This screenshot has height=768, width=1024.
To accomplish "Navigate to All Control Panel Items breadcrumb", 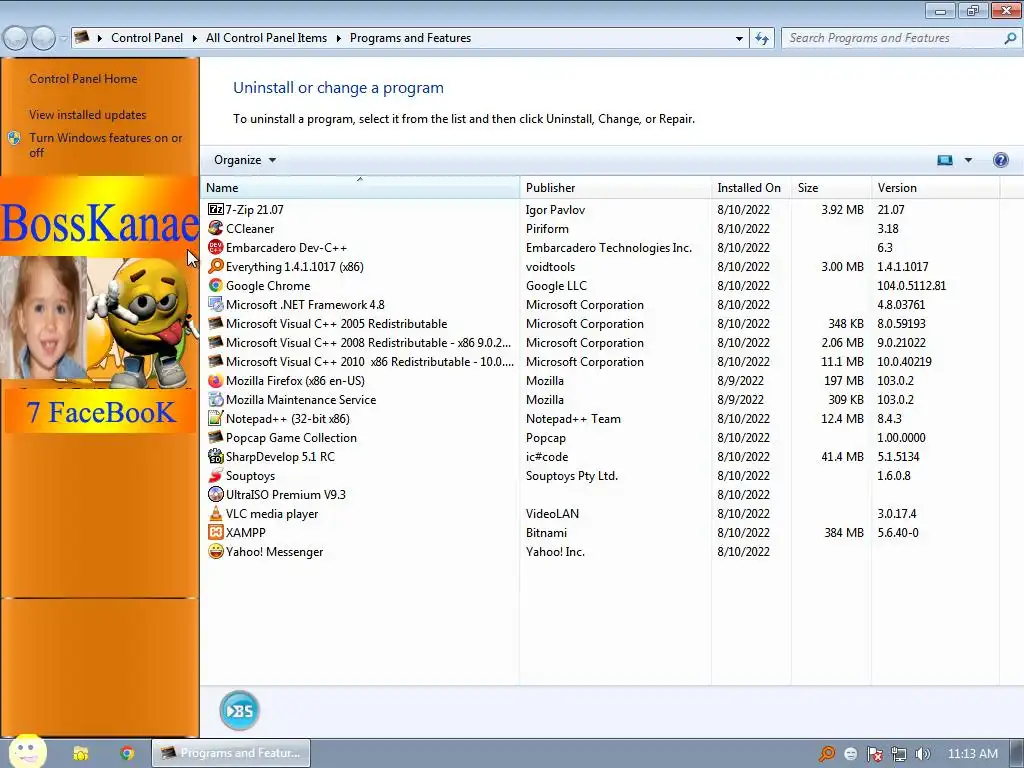I will pyautogui.click(x=266, y=39).
